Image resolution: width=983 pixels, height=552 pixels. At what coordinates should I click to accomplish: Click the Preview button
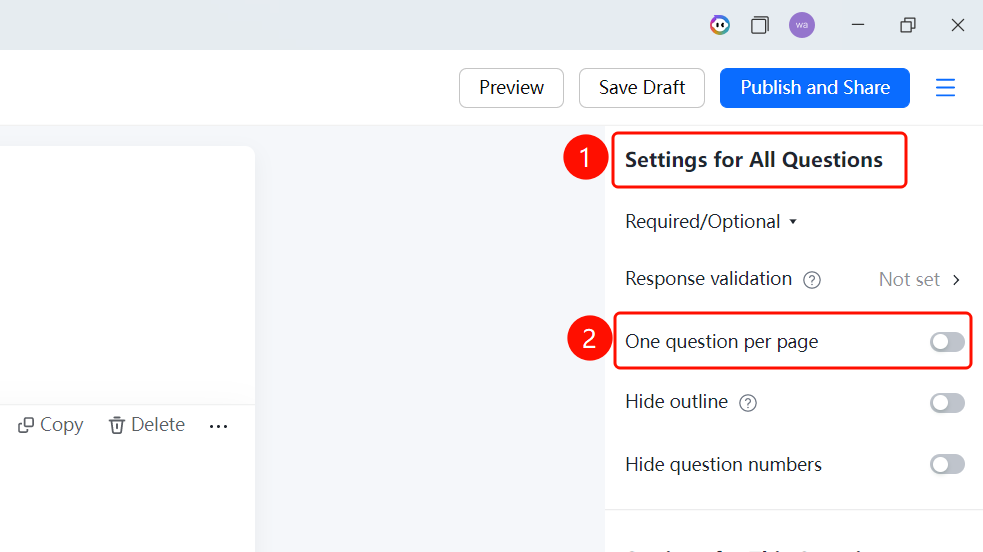[512, 88]
